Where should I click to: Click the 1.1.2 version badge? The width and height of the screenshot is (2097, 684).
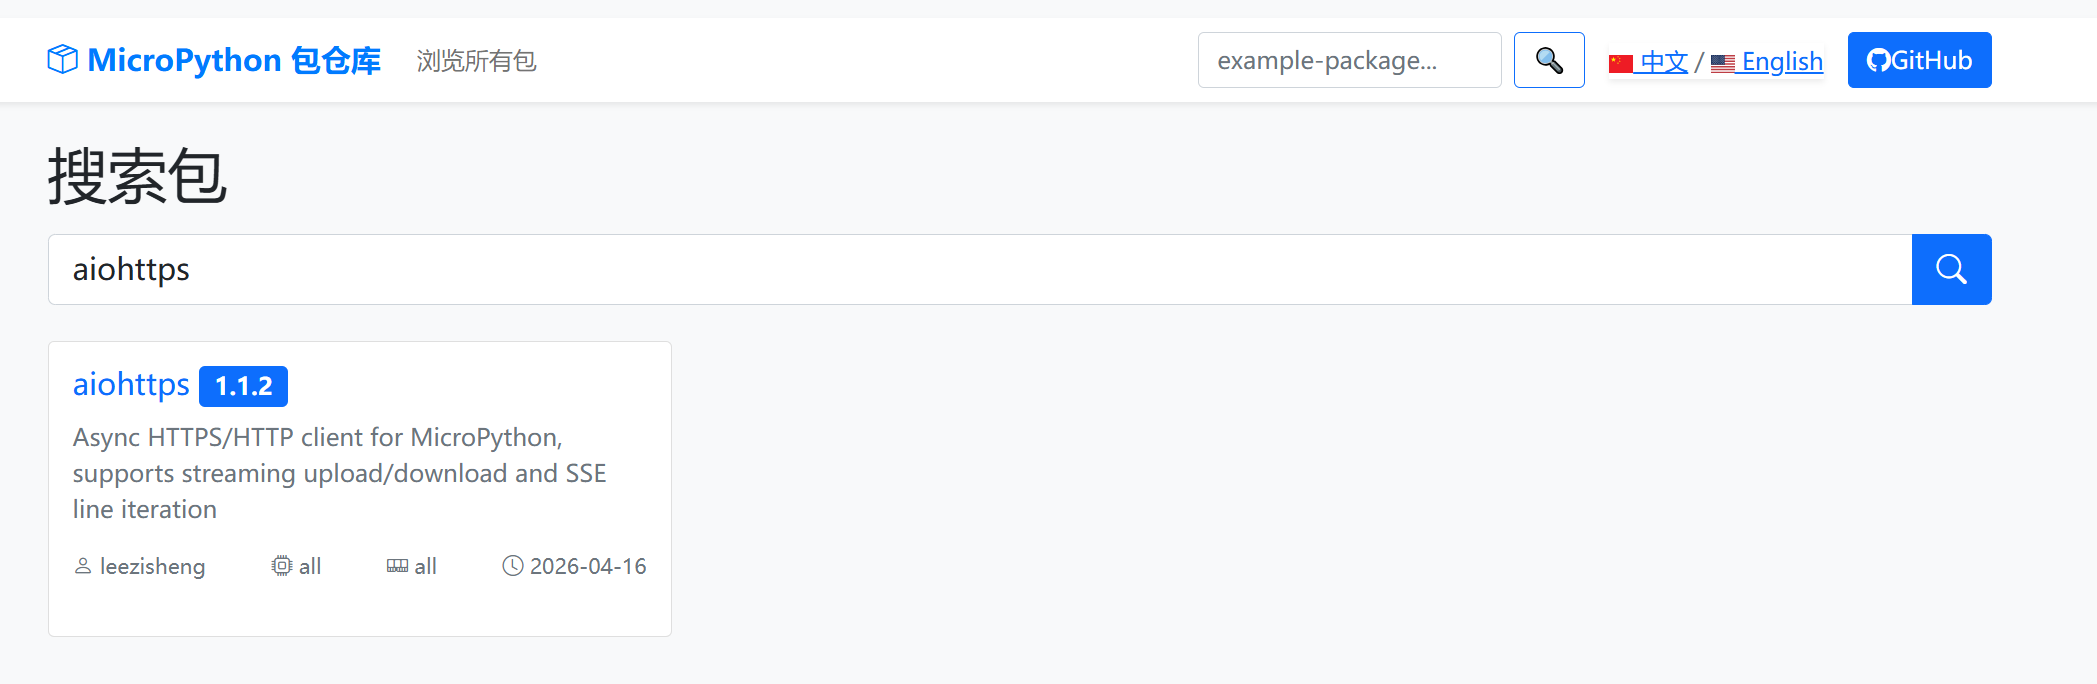pyautogui.click(x=243, y=386)
